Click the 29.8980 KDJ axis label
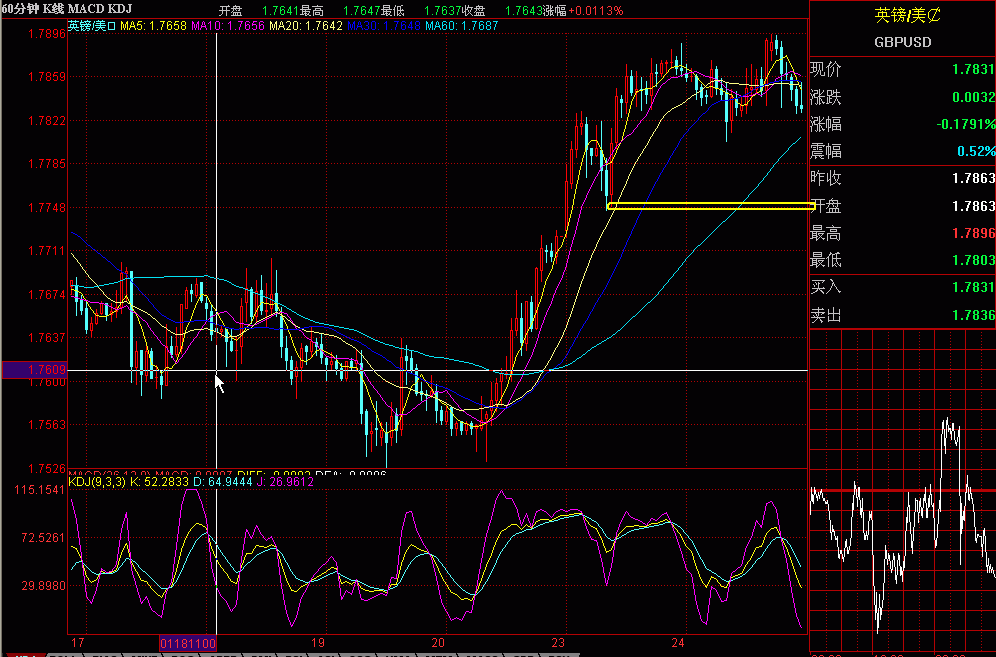Viewport: 996px width, 657px height. (x=43, y=586)
